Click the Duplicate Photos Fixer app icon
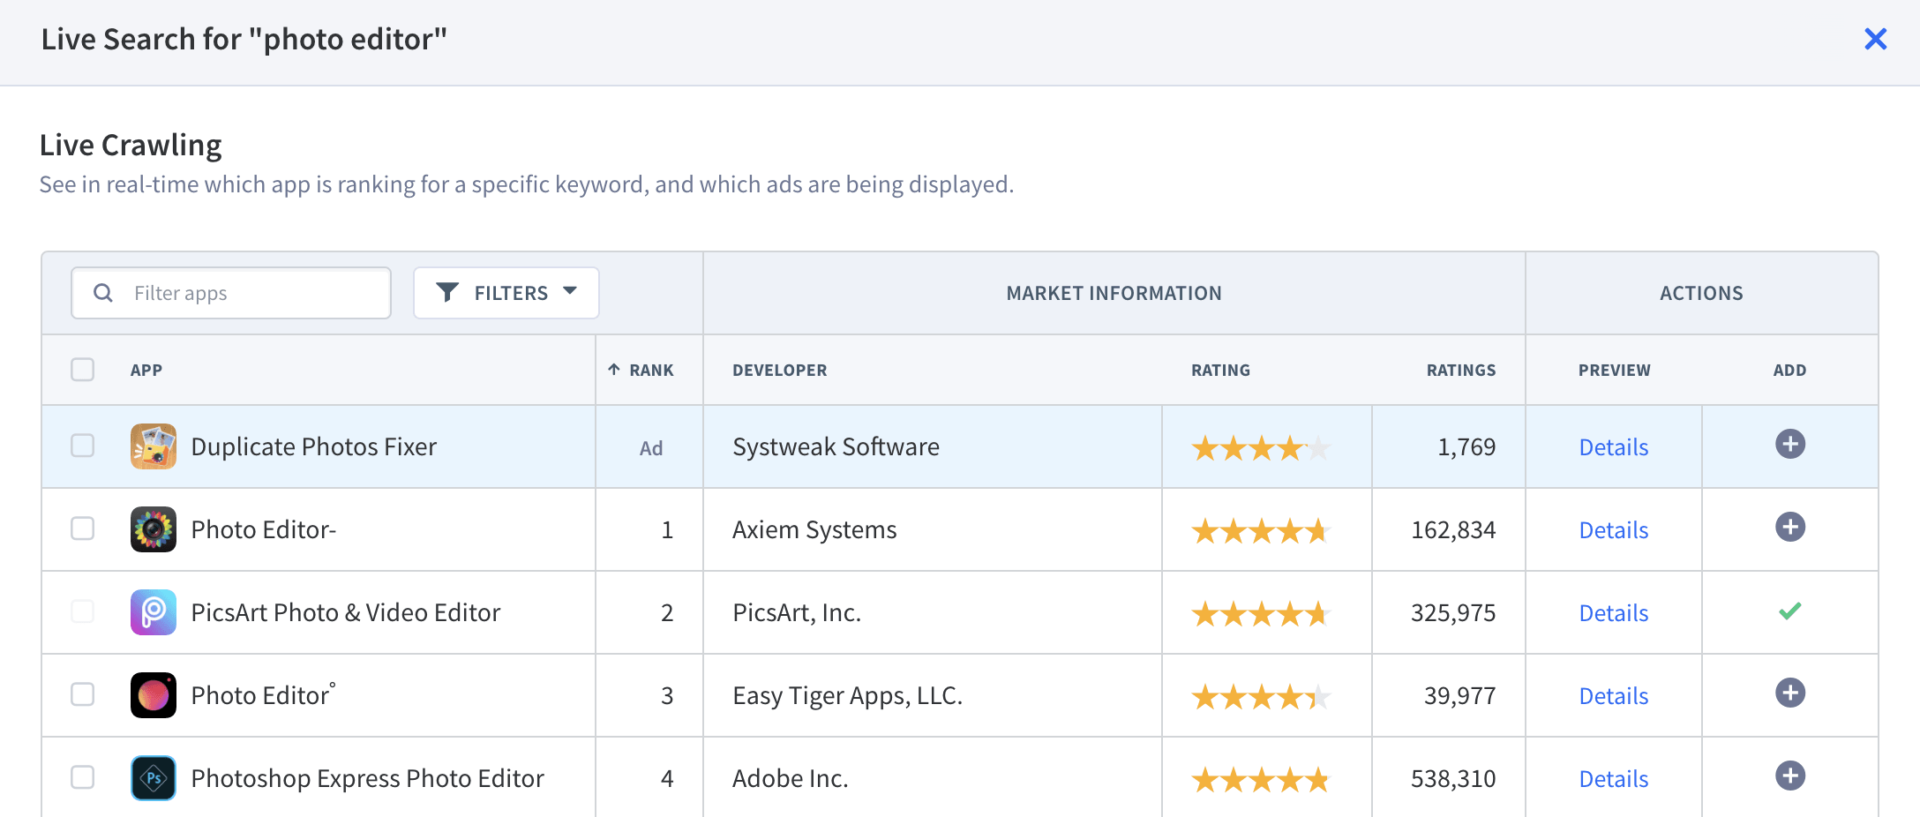 pyautogui.click(x=153, y=446)
